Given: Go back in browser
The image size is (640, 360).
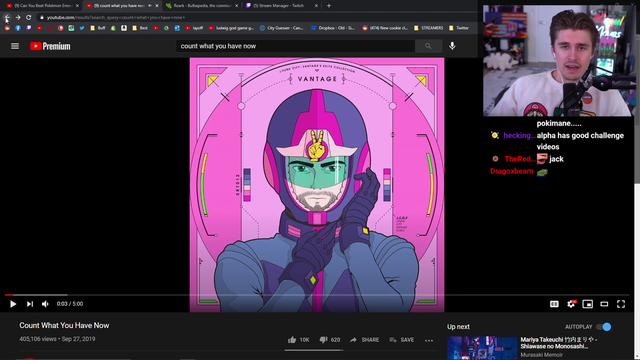Looking at the screenshot, I should (7, 17).
